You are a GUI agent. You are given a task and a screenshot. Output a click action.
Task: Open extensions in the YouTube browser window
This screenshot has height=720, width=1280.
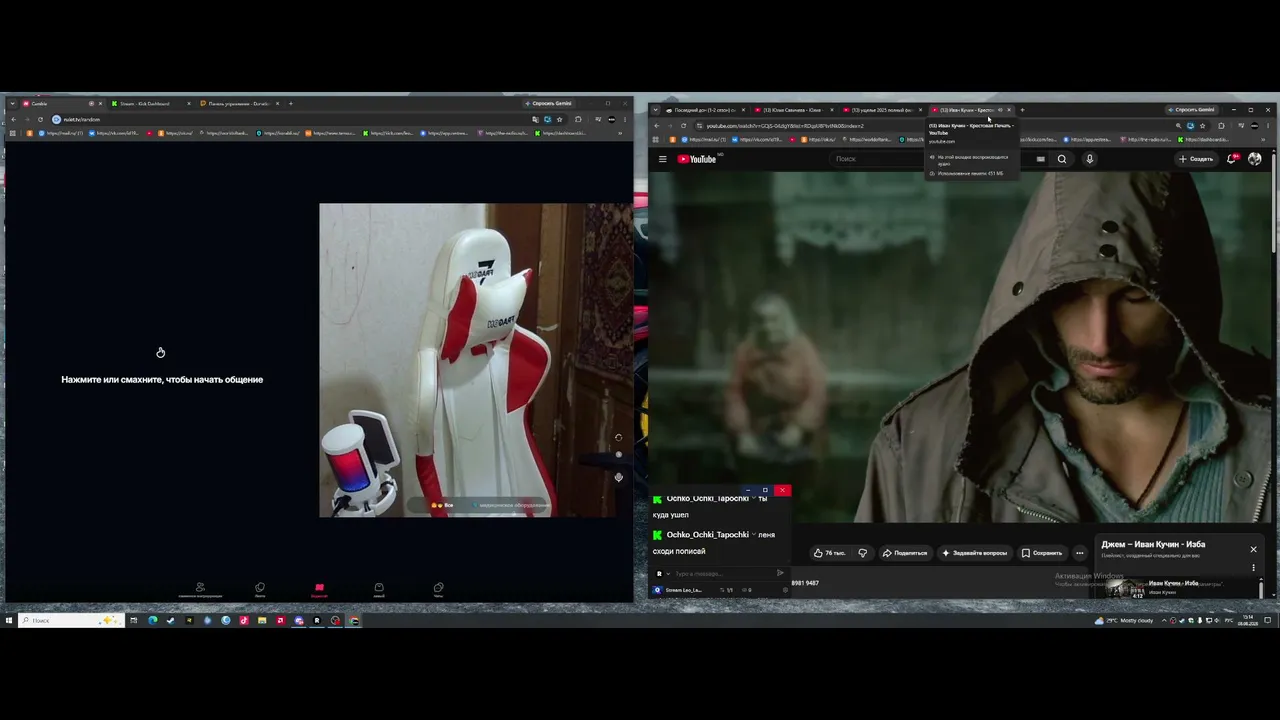(1221, 126)
